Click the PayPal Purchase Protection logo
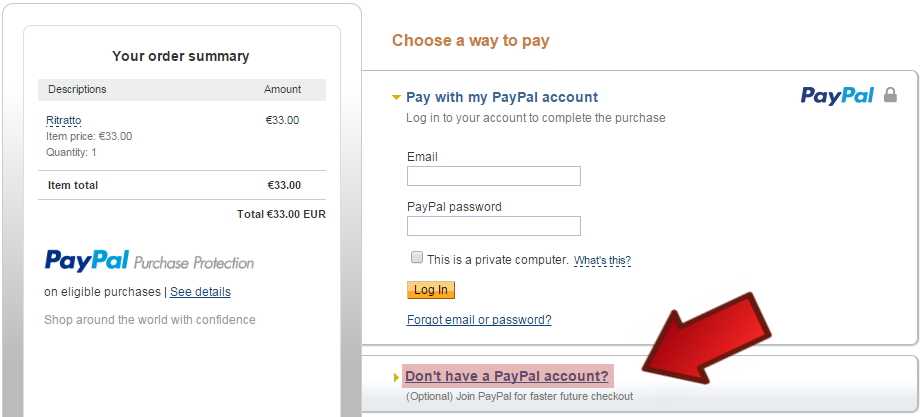The height and width of the screenshot is (417, 922). click(x=149, y=261)
